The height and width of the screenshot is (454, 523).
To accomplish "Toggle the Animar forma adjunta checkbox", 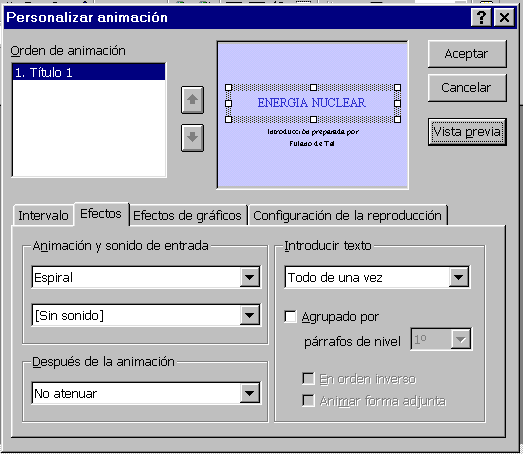I will [x=308, y=401].
